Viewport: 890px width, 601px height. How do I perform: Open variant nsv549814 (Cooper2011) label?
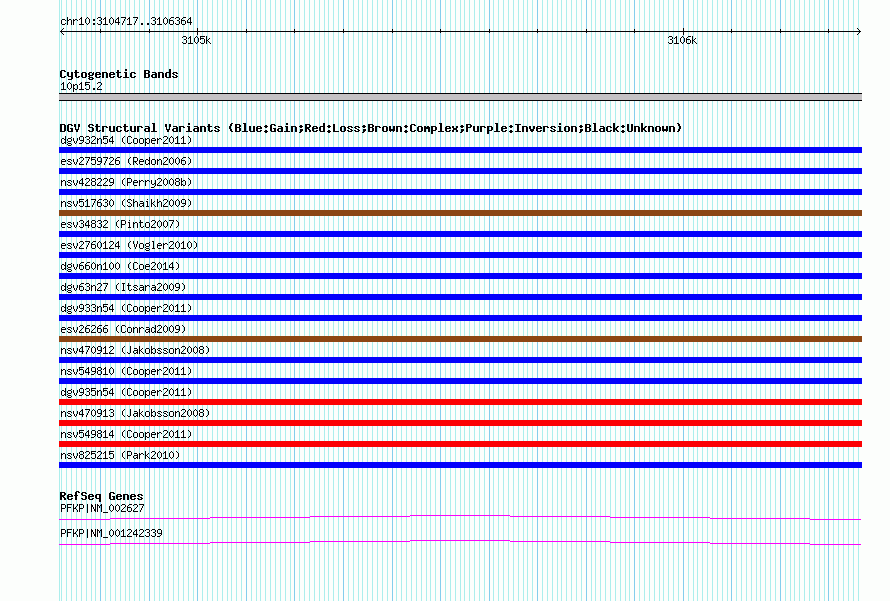126,434
